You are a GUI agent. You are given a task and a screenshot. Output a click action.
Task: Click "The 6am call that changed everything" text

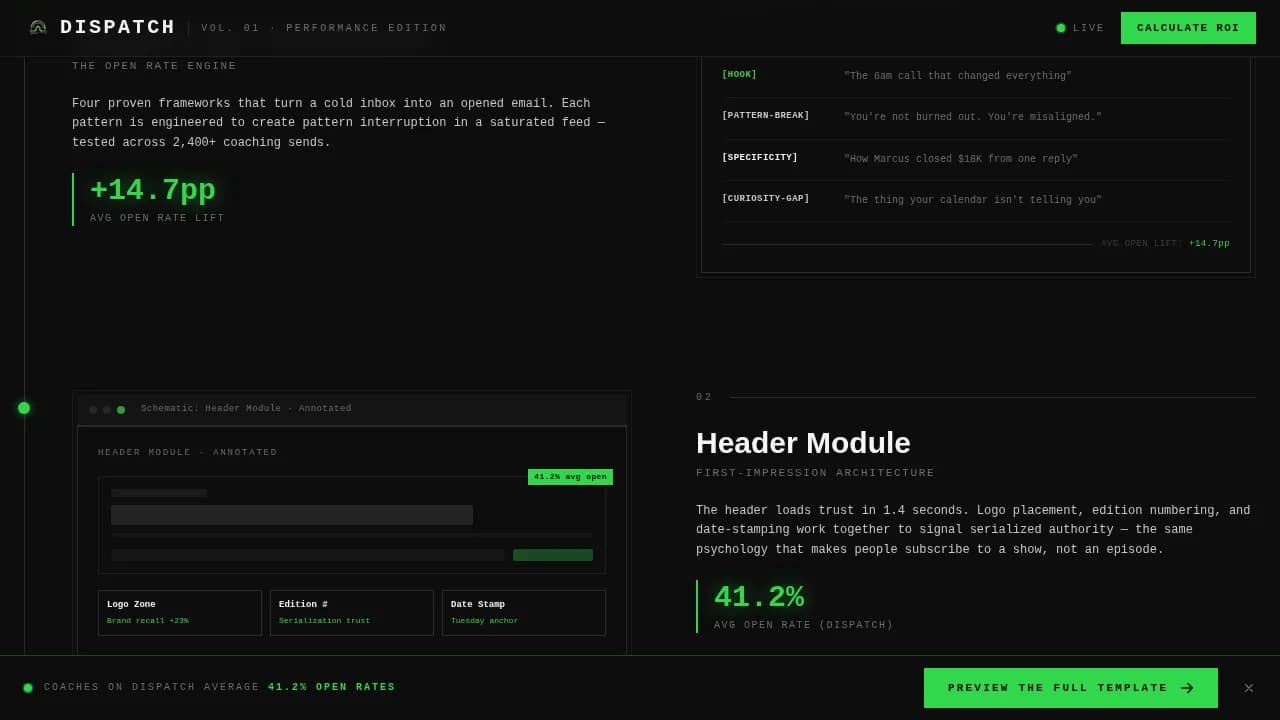click(957, 76)
